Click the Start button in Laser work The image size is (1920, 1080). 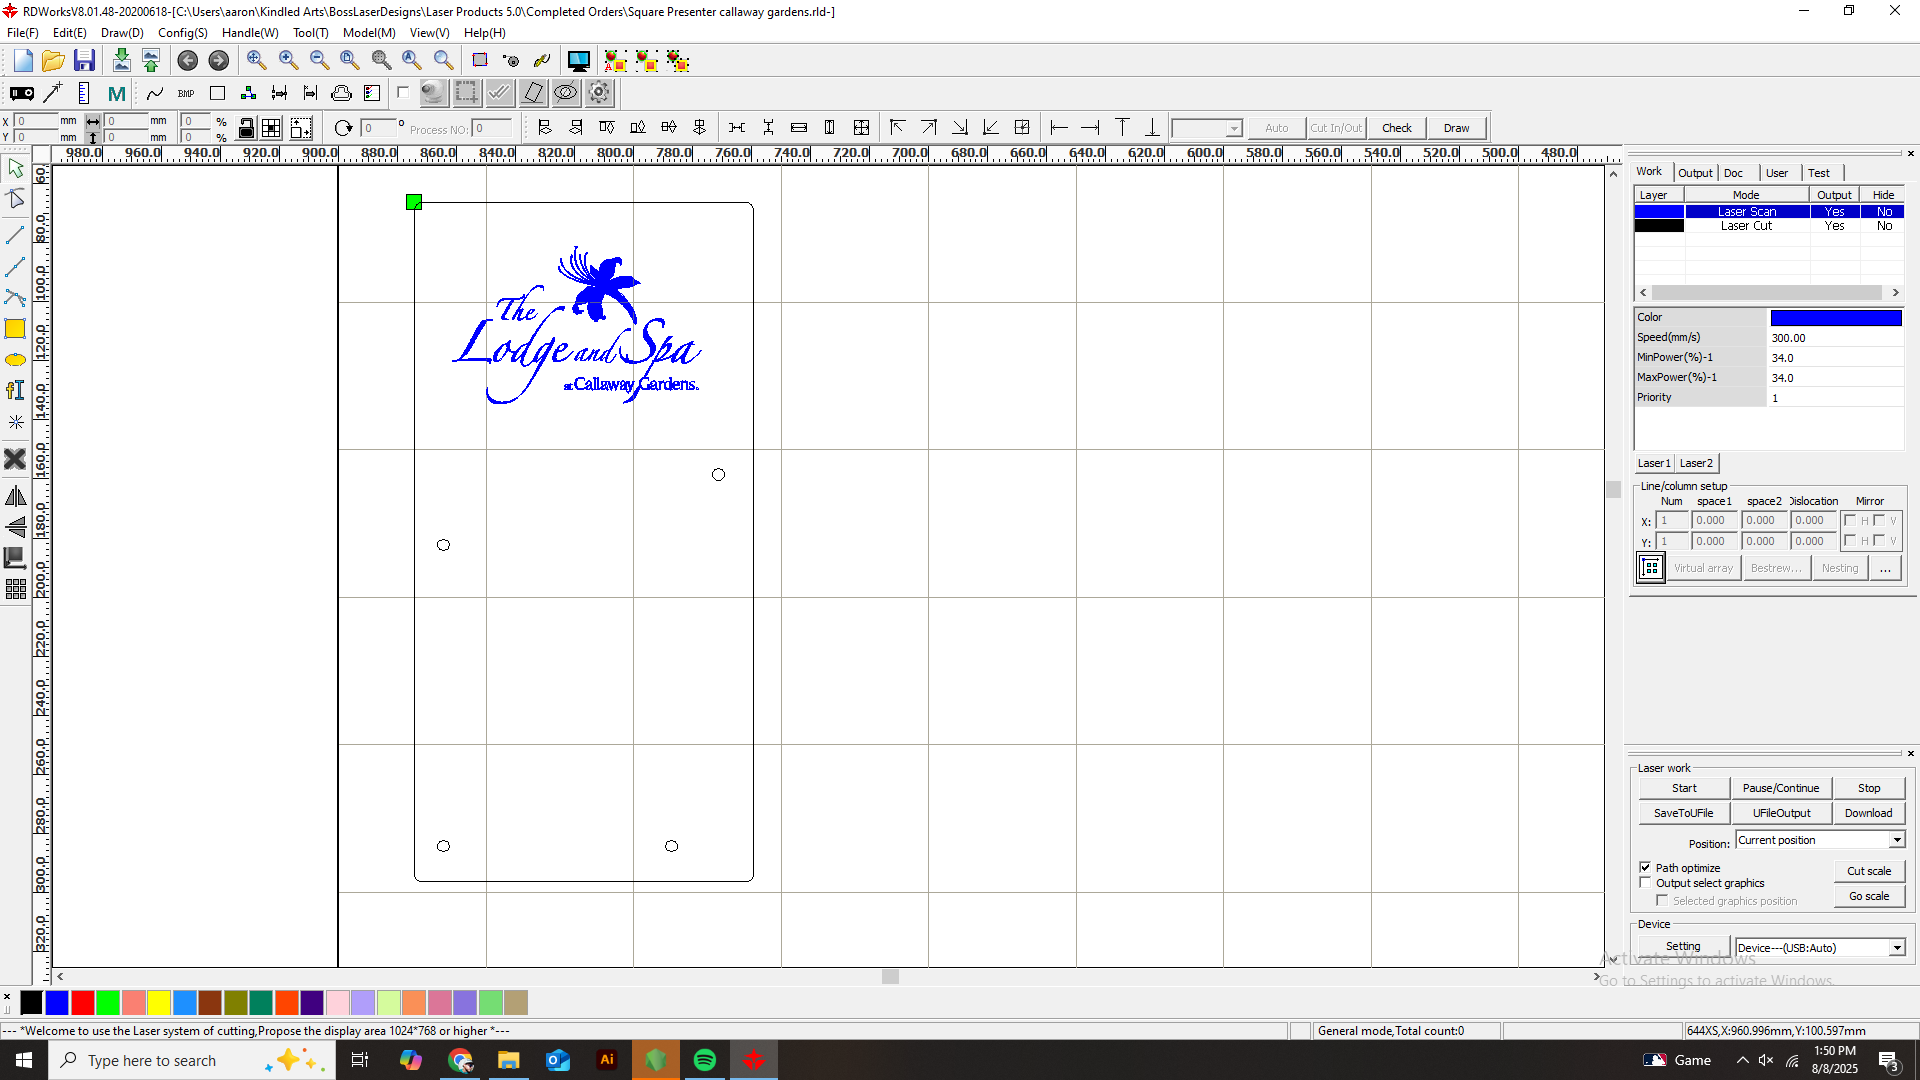1684,788
